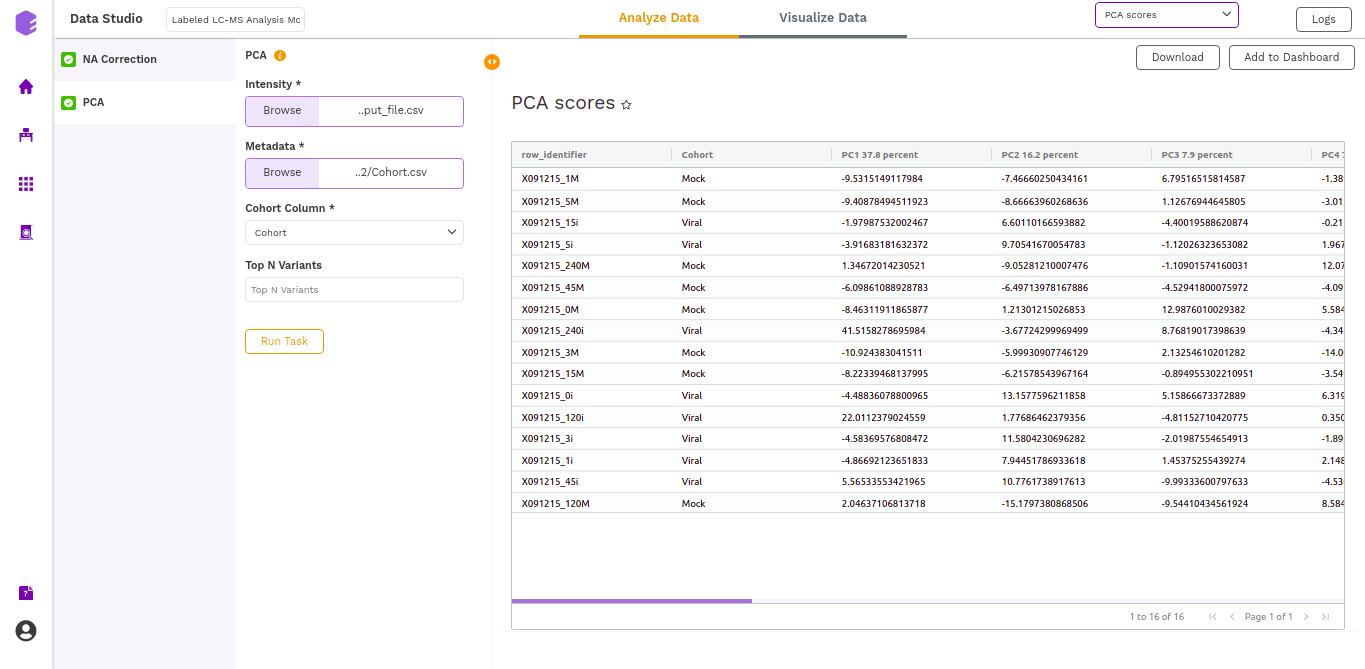Click PC3 value 12.9876010029382

click(x=1204, y=310)
